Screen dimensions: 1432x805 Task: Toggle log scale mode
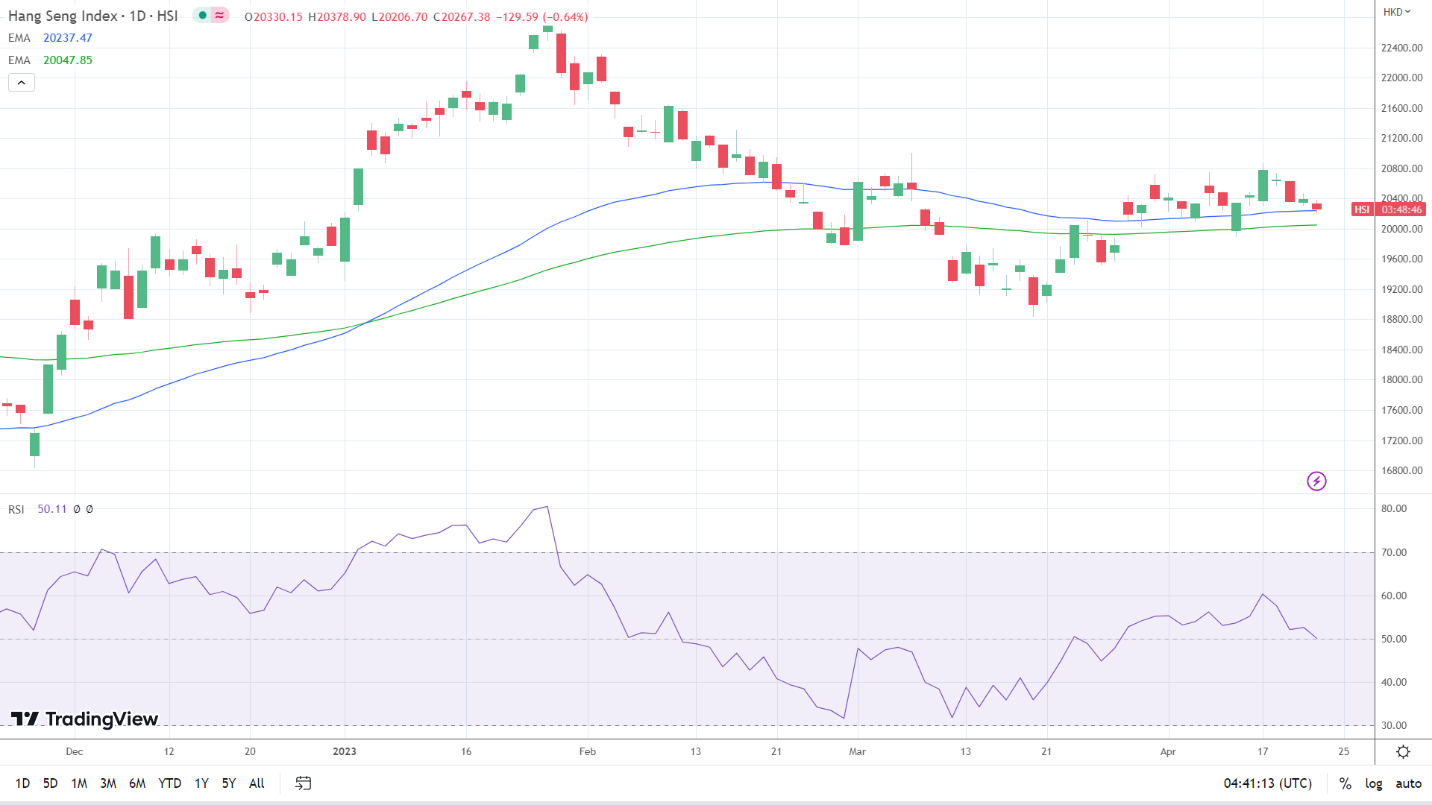[1374, 783]
